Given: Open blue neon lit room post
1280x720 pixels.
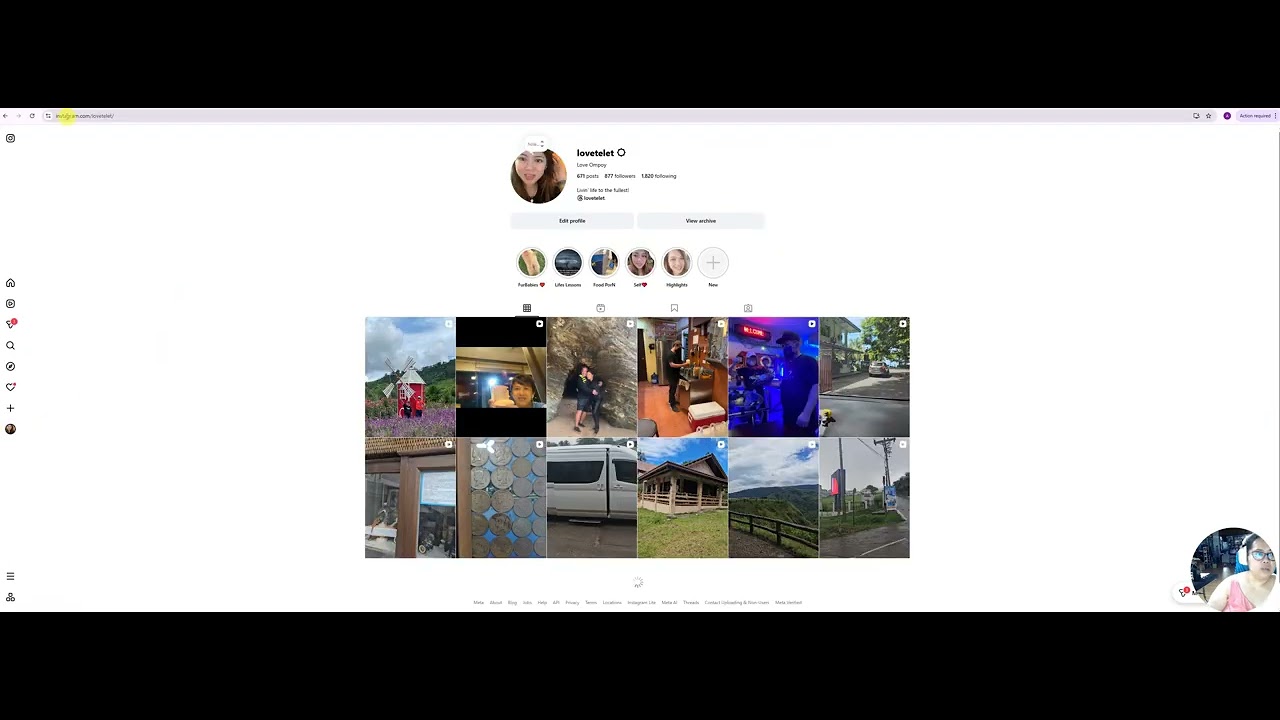Looking at the screenshot, I should [x=773, y=377].
